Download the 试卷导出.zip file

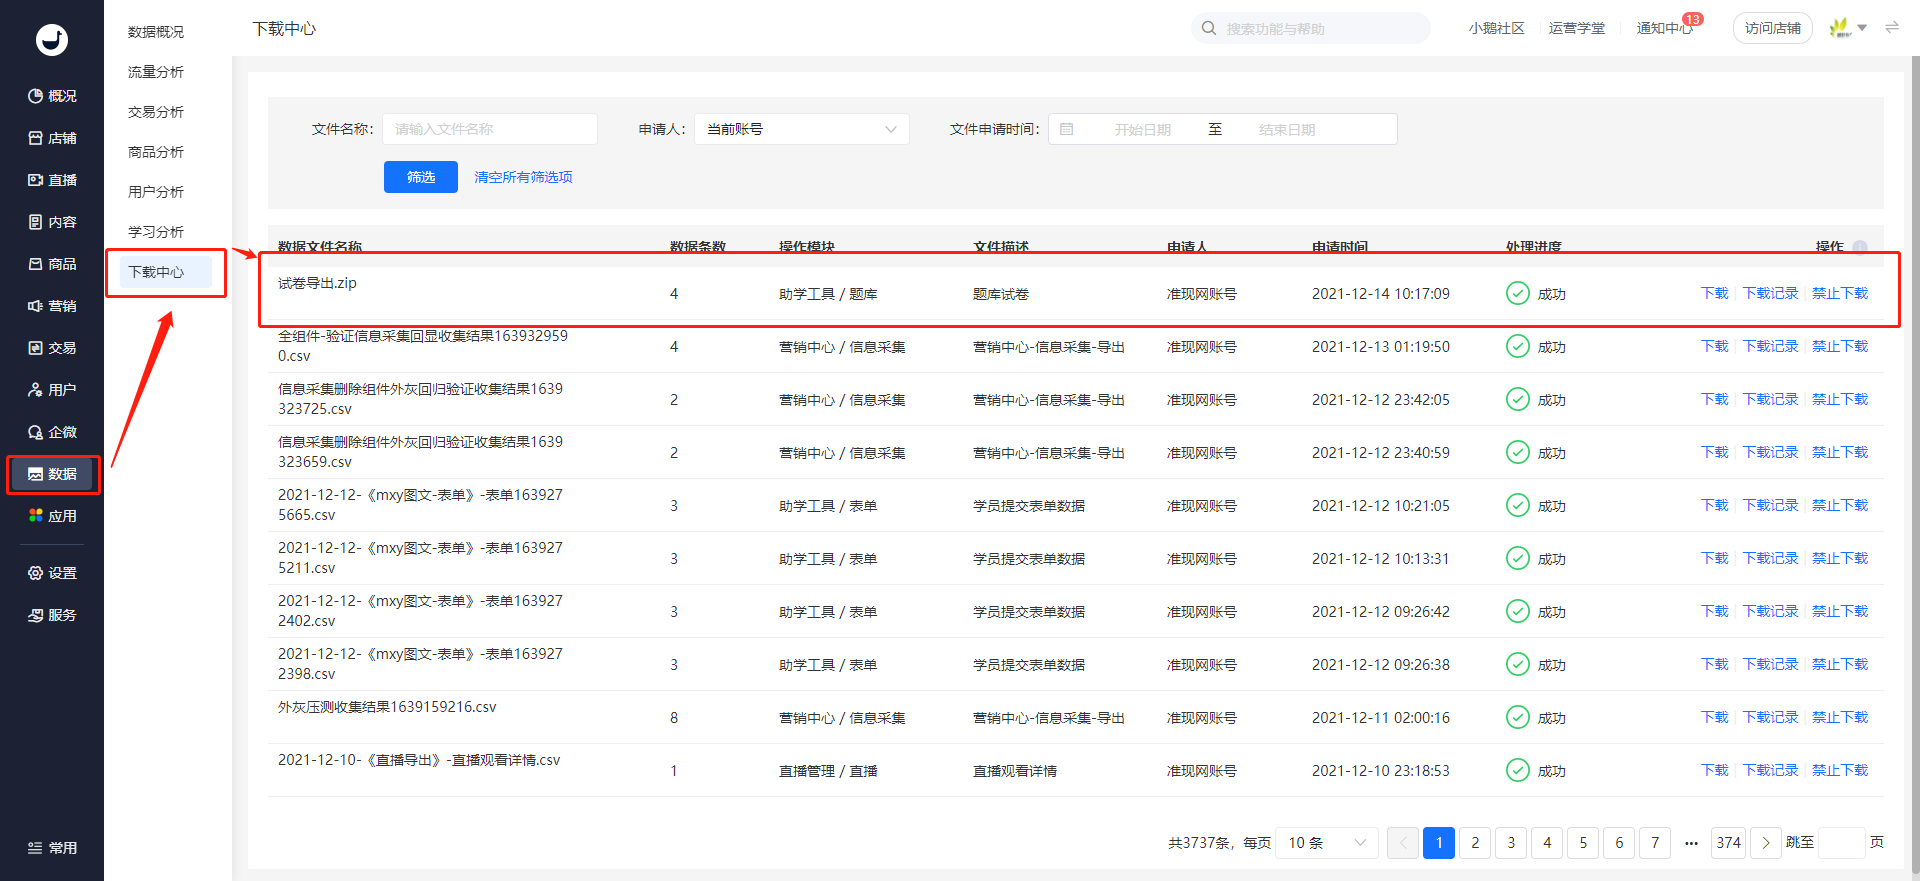tap(1714, 293)
